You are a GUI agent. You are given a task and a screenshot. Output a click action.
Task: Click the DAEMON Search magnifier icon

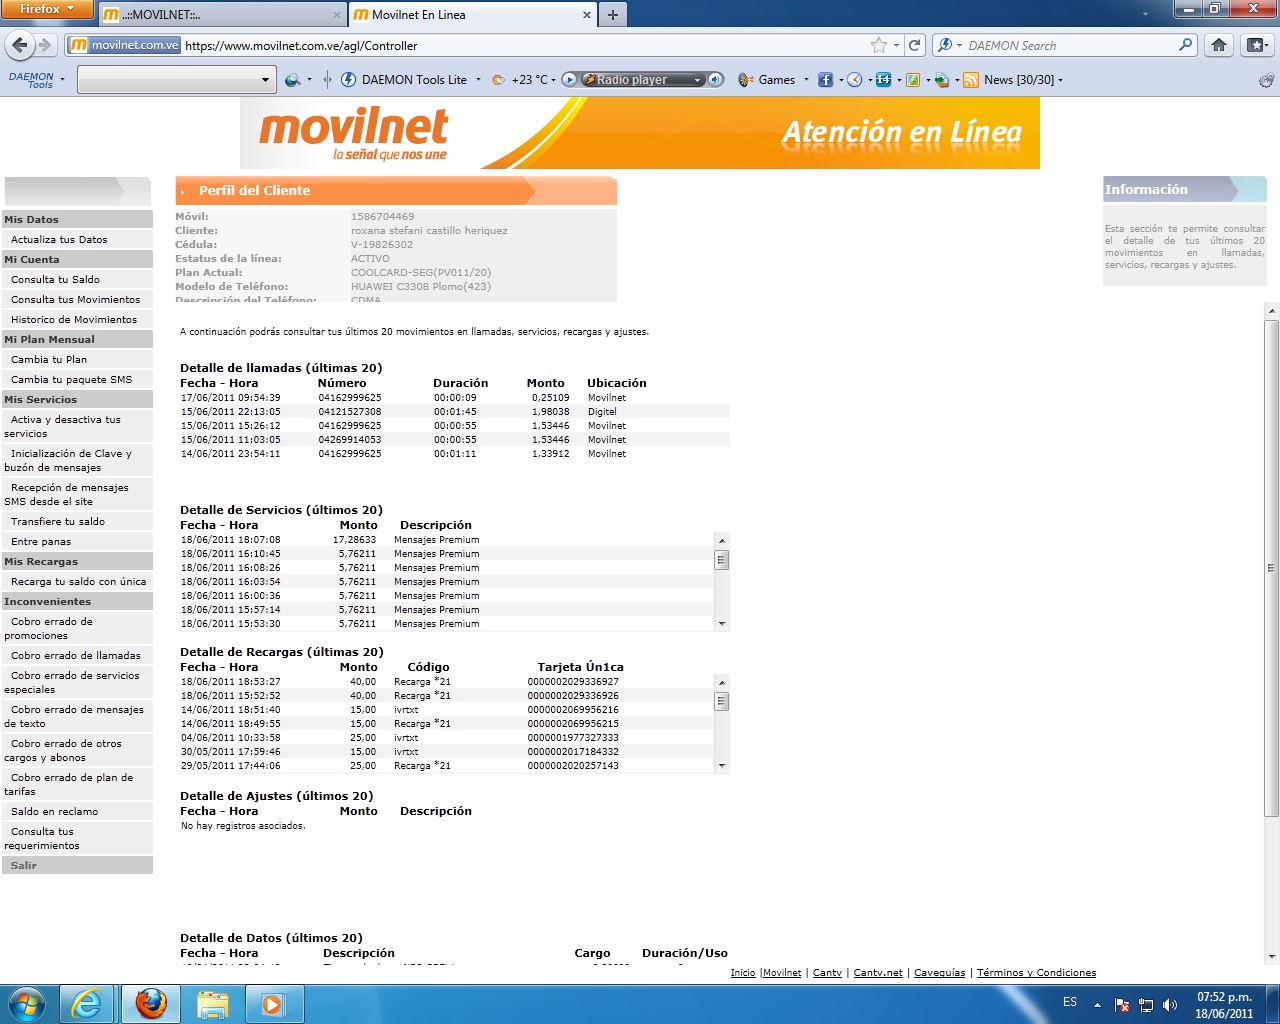coord(1186,45)
